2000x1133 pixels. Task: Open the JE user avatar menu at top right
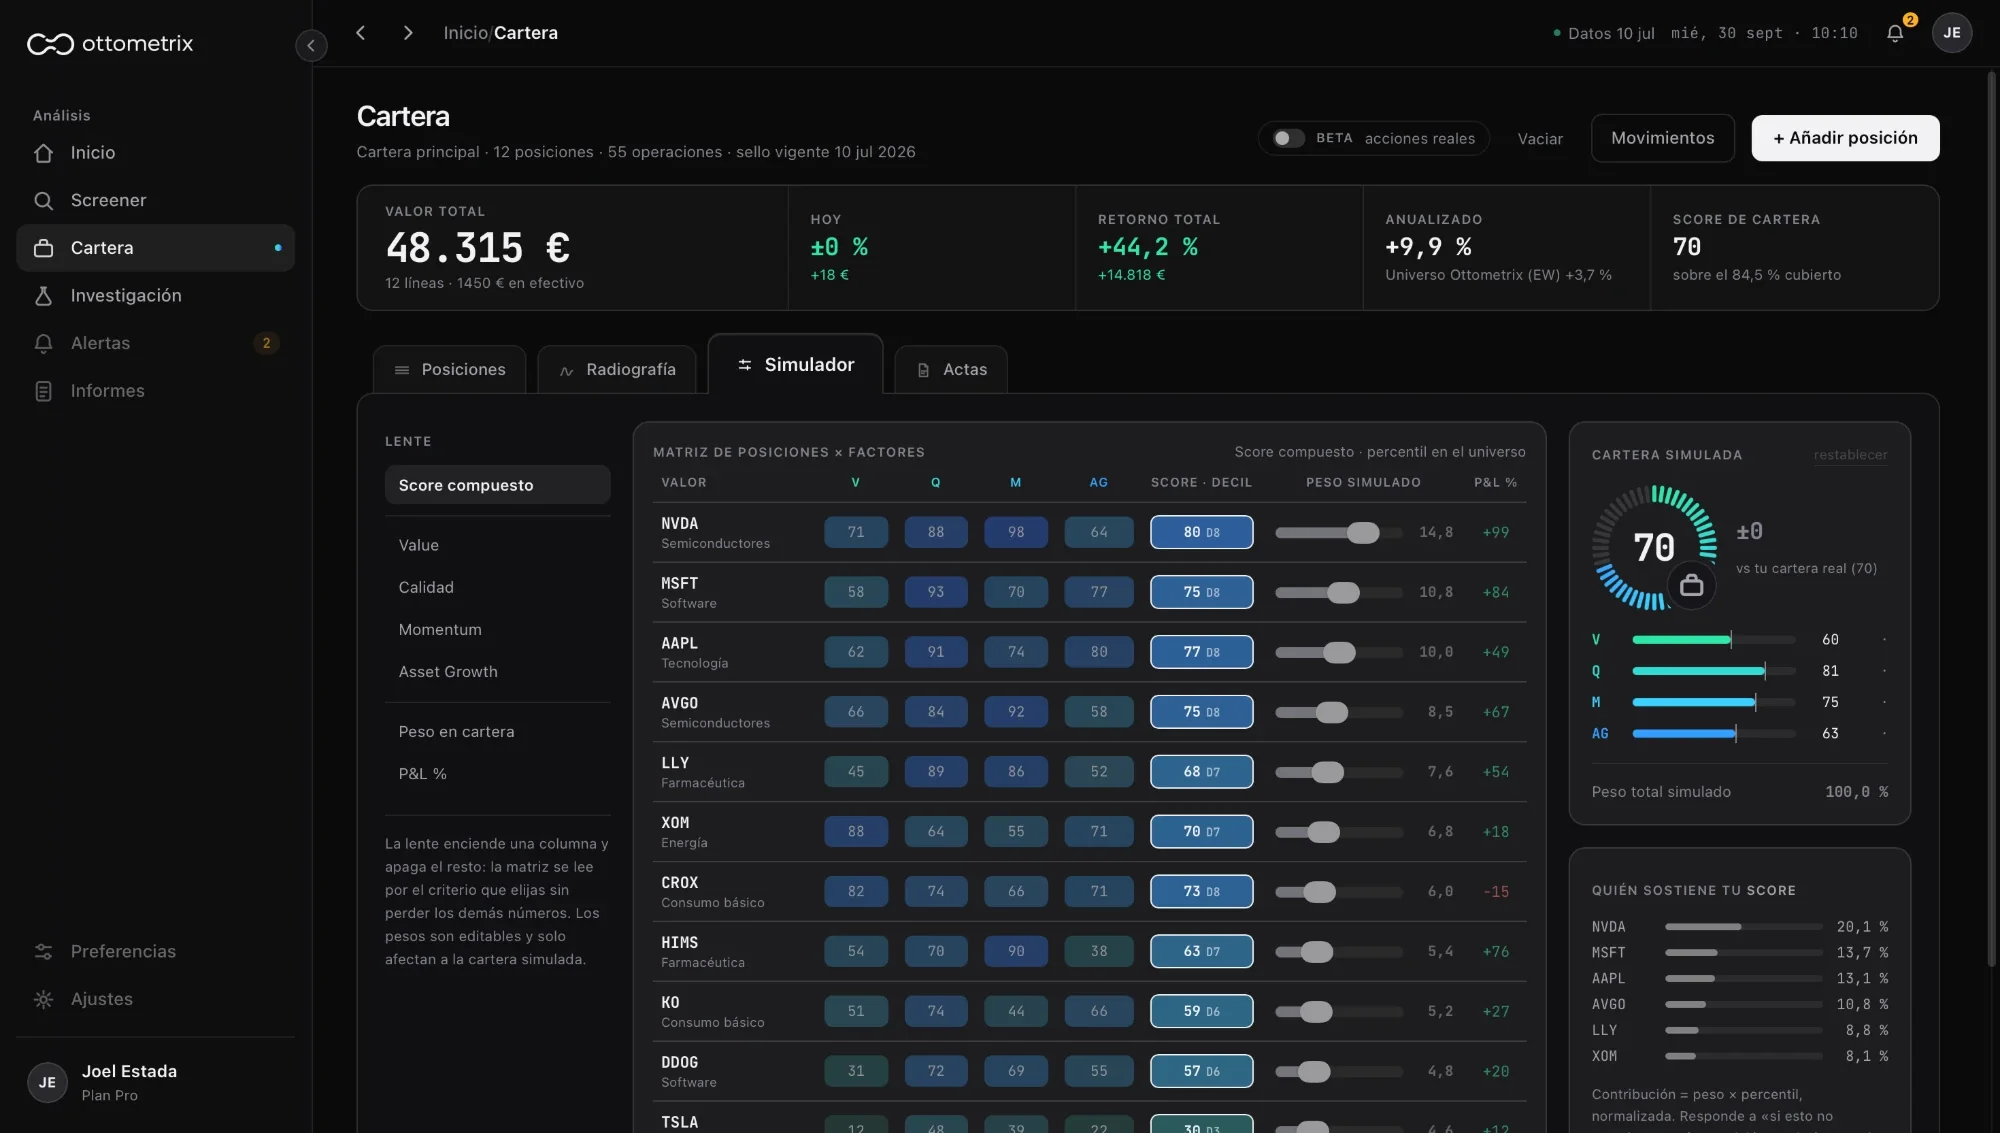tap(1951, 33)
